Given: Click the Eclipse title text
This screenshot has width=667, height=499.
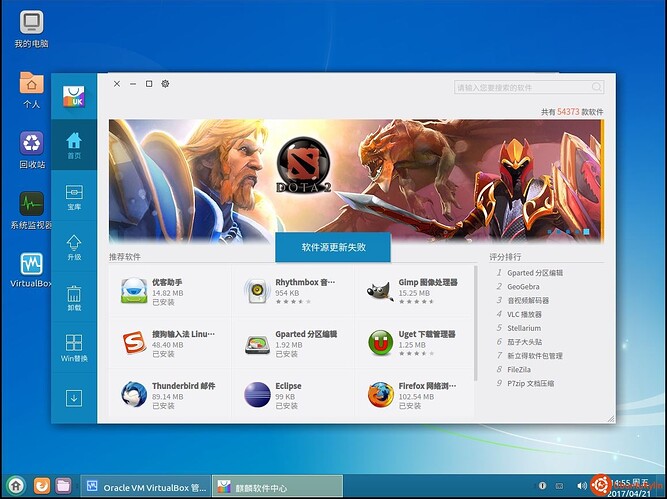Looking at the screenshot, I should pos(288,386).
